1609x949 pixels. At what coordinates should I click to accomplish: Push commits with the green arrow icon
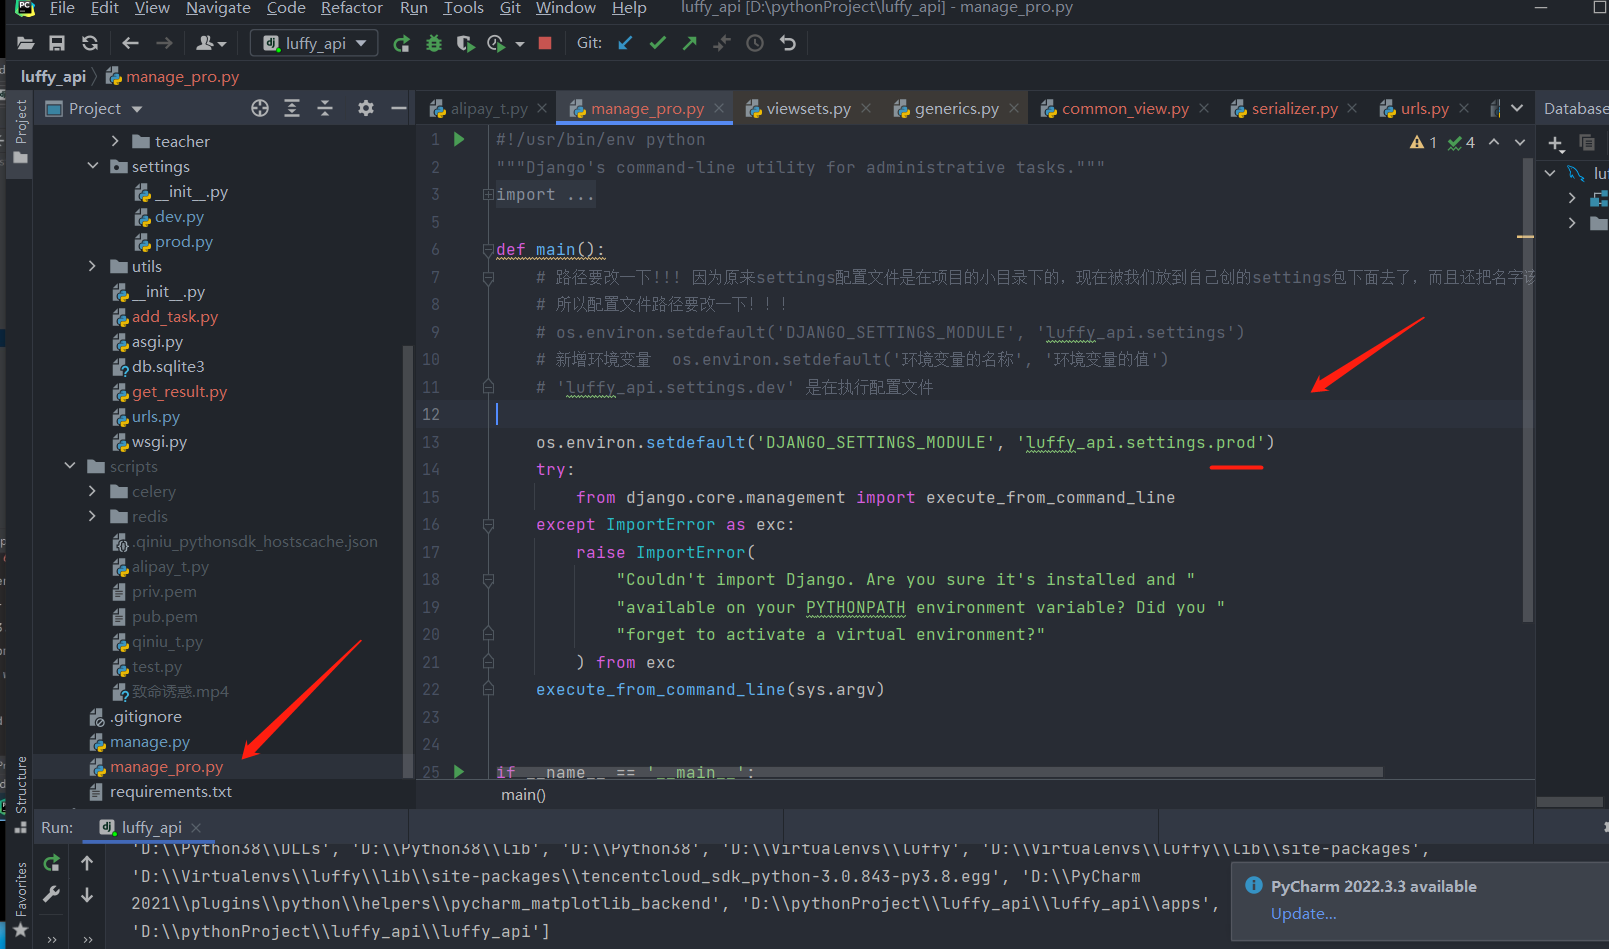(x=690, y=43)
